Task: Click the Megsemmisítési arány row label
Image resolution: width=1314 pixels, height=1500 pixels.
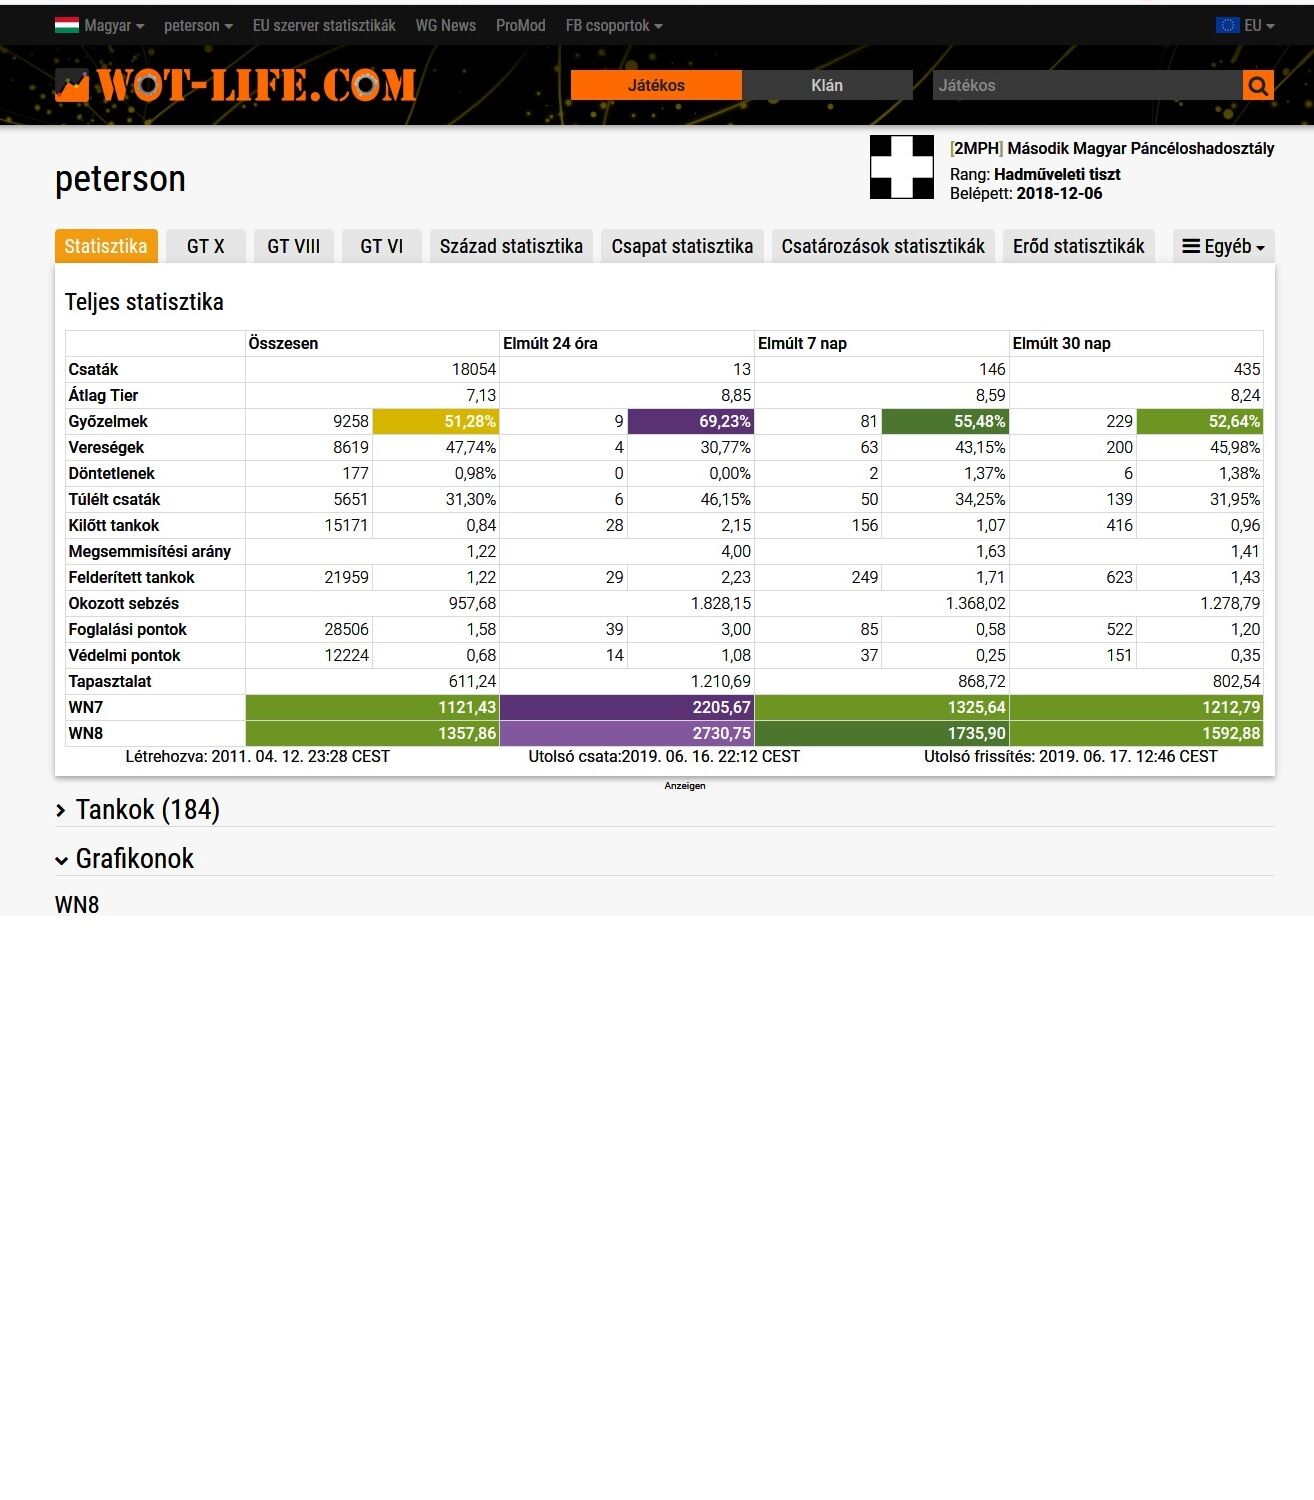Action: click(149, 551)
